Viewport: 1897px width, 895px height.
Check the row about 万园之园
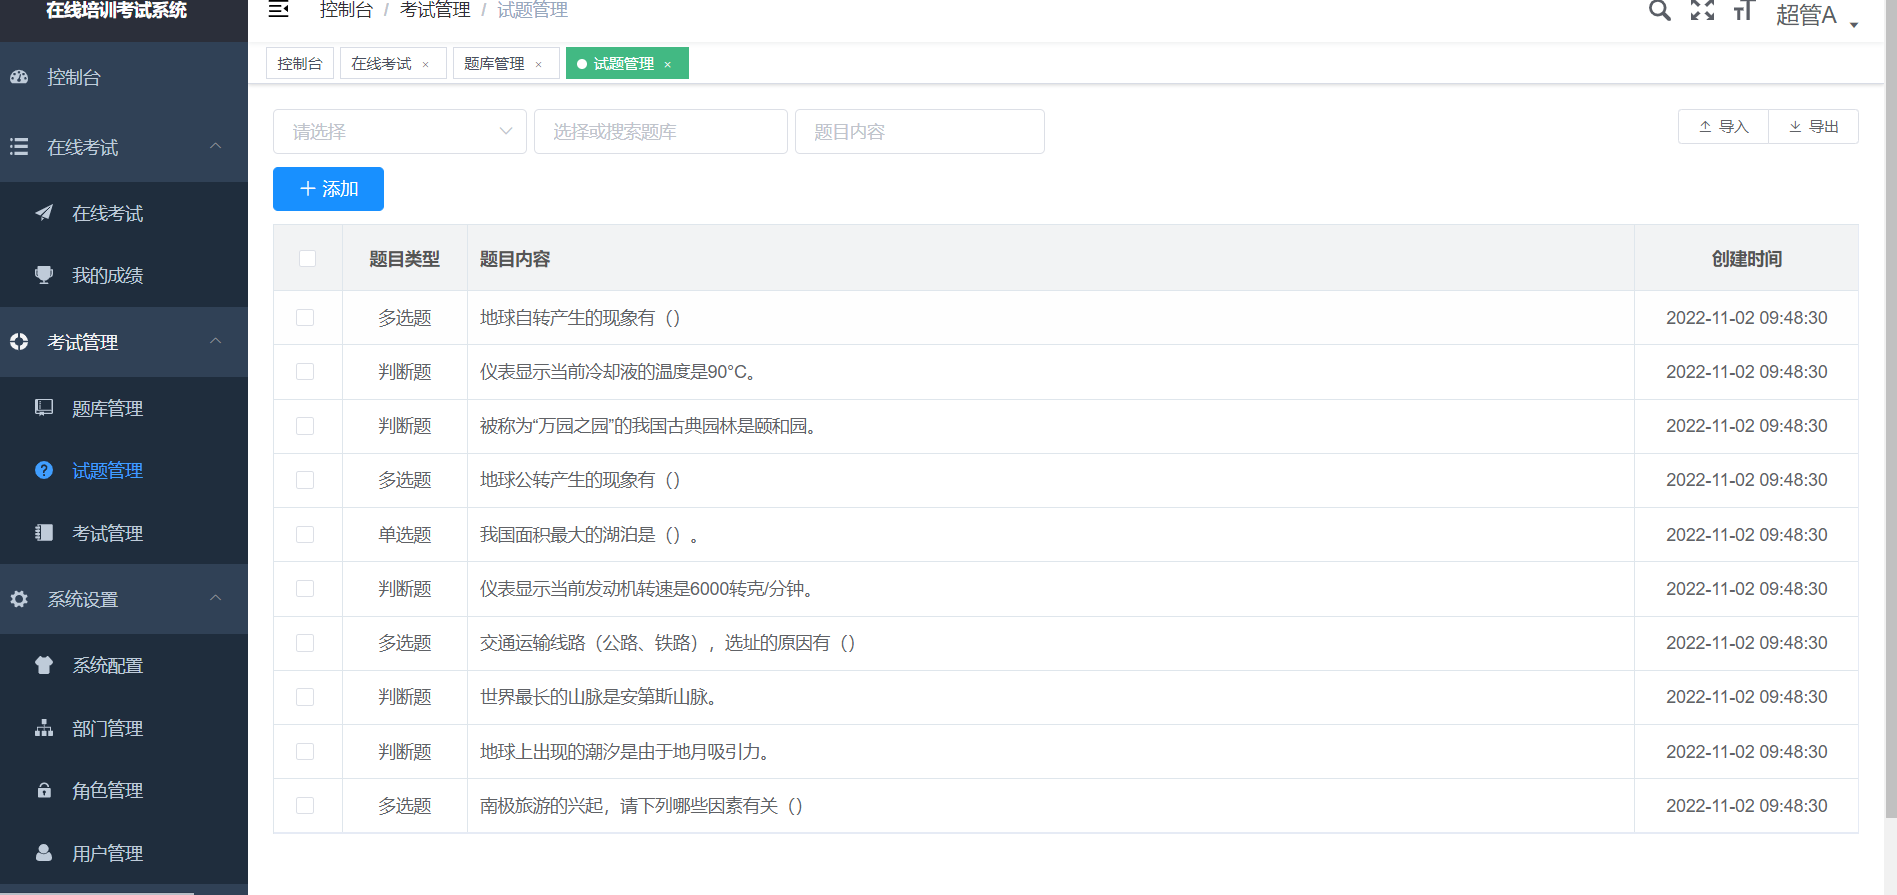[x=305, y=426]
